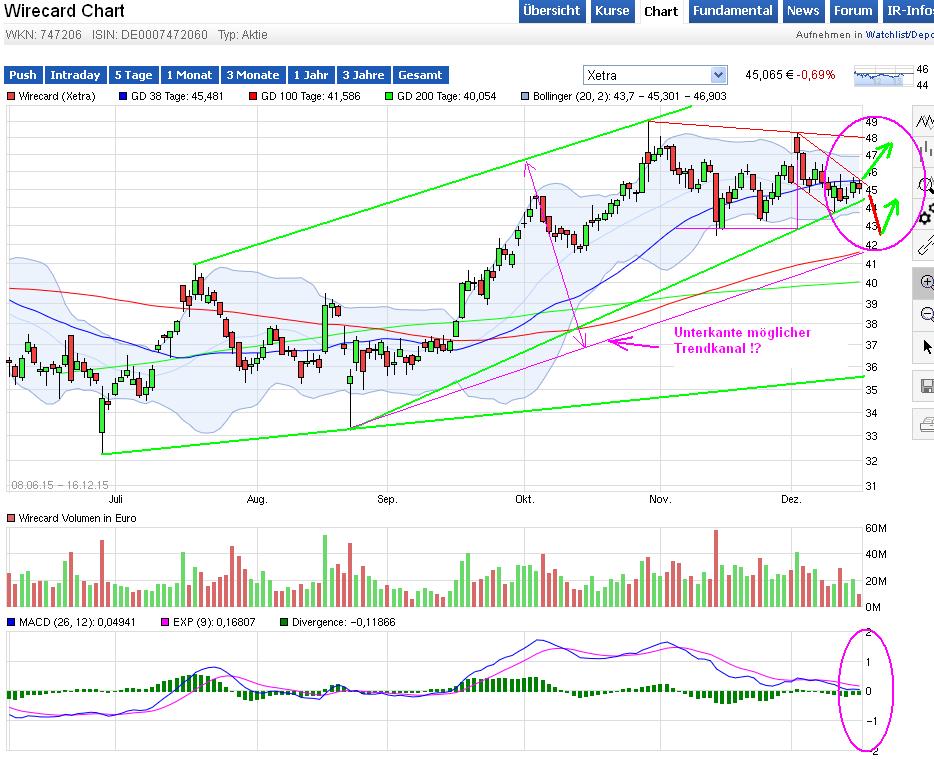934x764 pixels.
Task: Open the News tab
Action: point(802,11)
